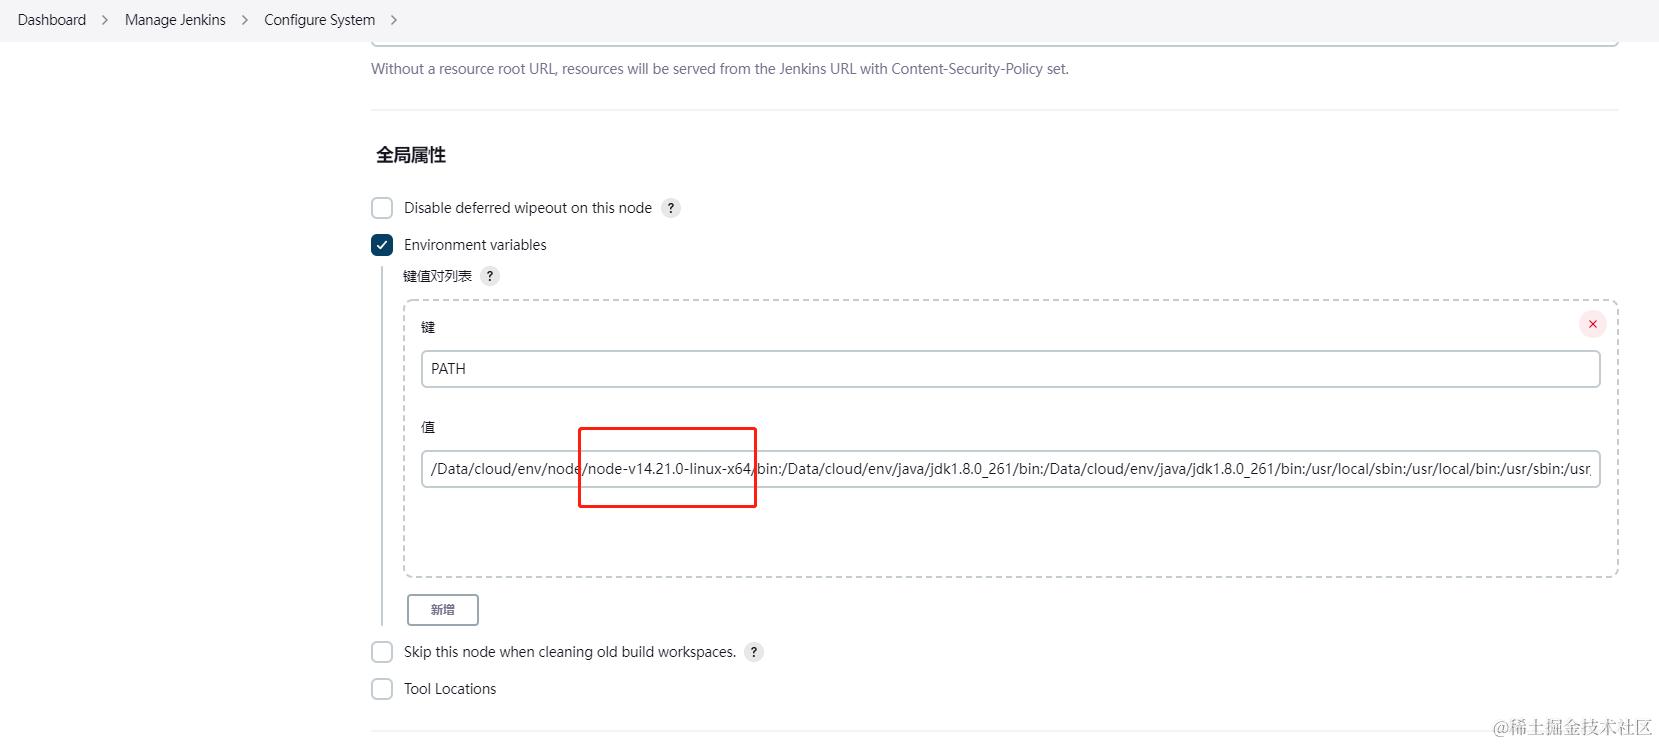Click the 新增 button

[x=443, y=610]
